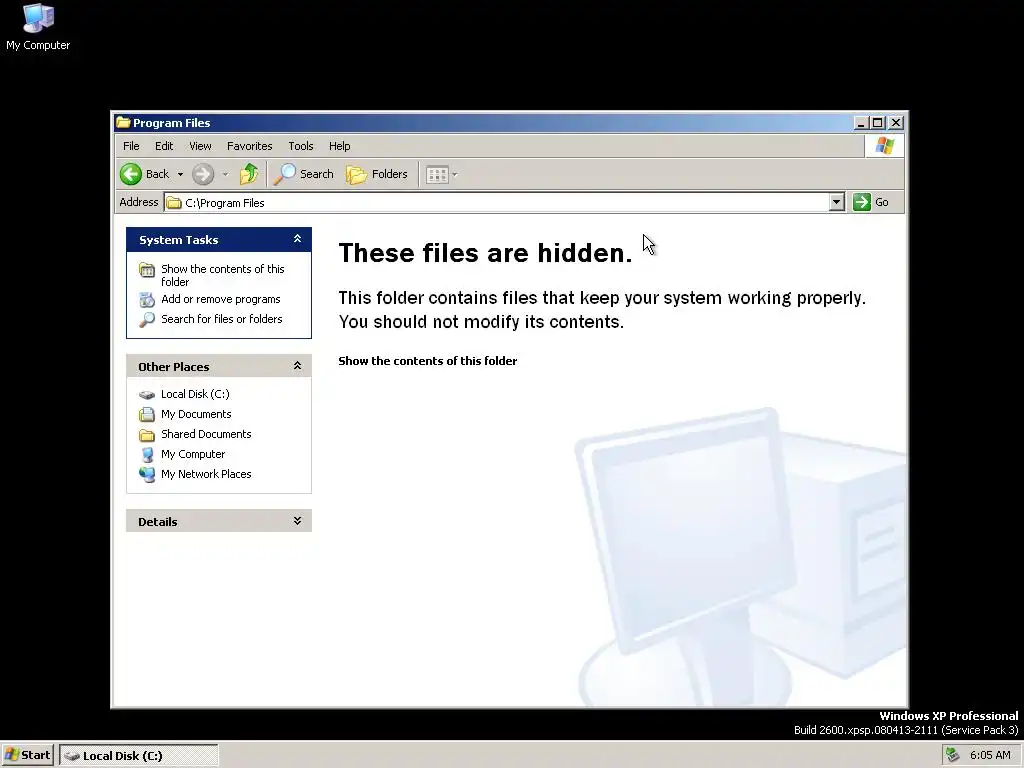The height and width of the screenshot is (768, 1024).
Task: Click the main pane 'Show the contents of this folder' link
Action: coord(428,360)
